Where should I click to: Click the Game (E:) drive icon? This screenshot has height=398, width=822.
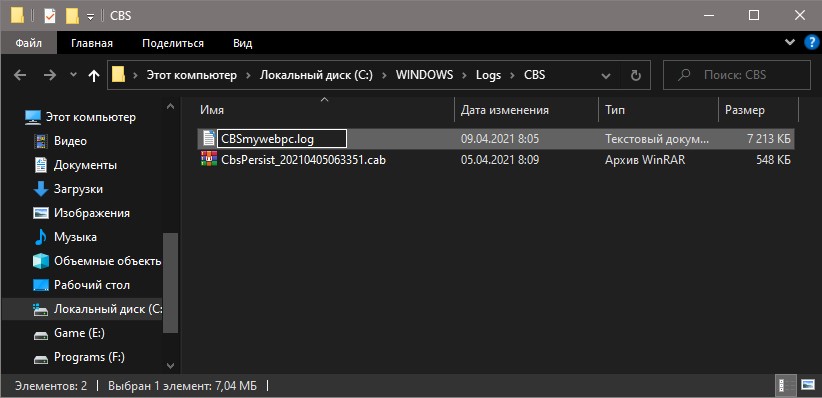40,334
